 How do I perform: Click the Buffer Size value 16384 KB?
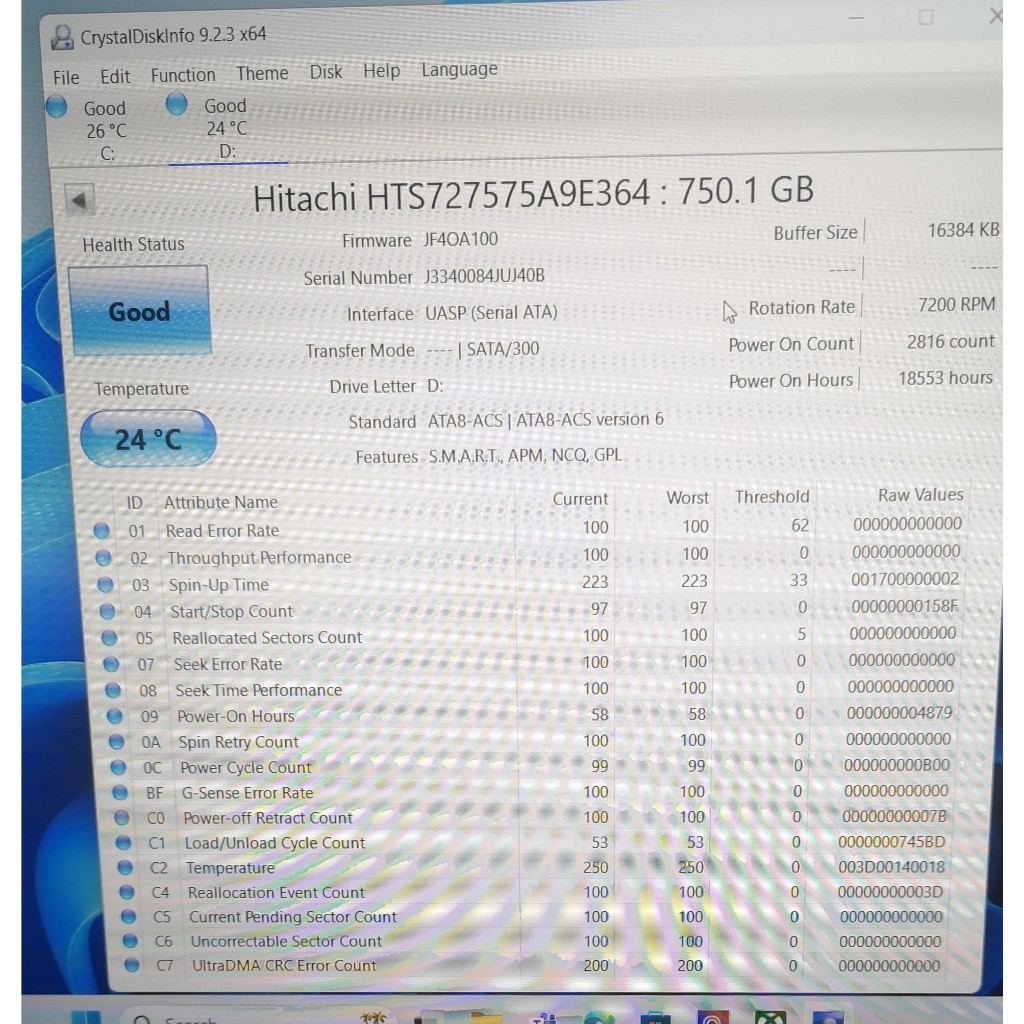coord(963,230)
